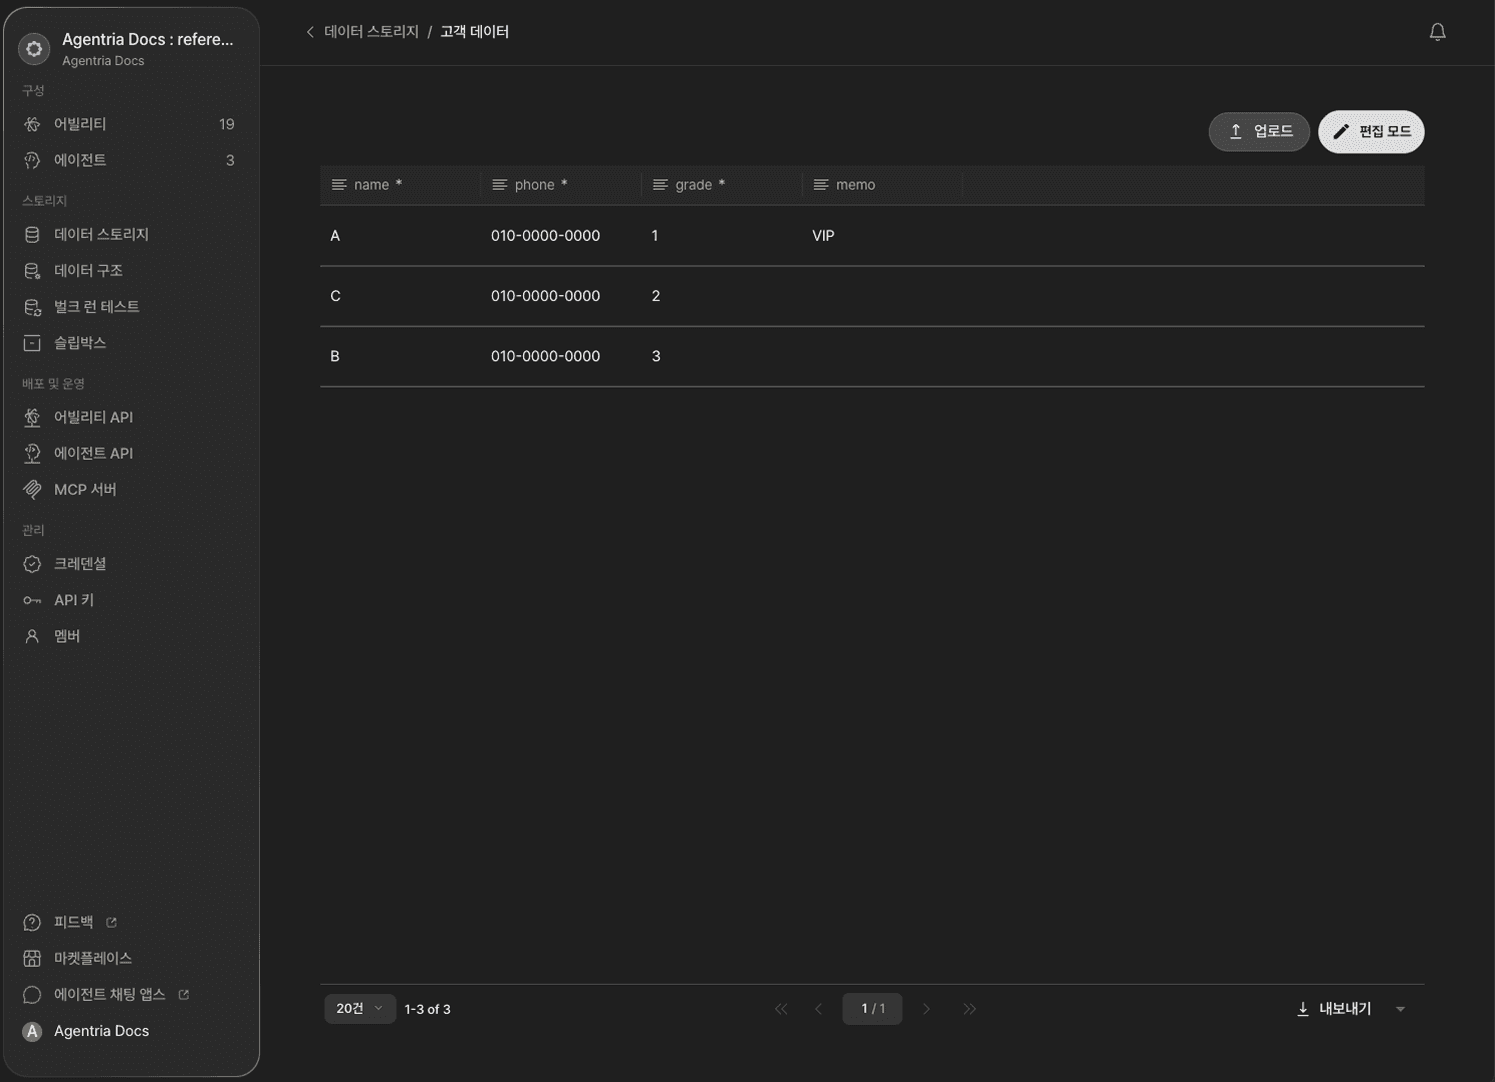Go to 데이터 구조 menu item
1495x1082 pixels.
[130, 270]
